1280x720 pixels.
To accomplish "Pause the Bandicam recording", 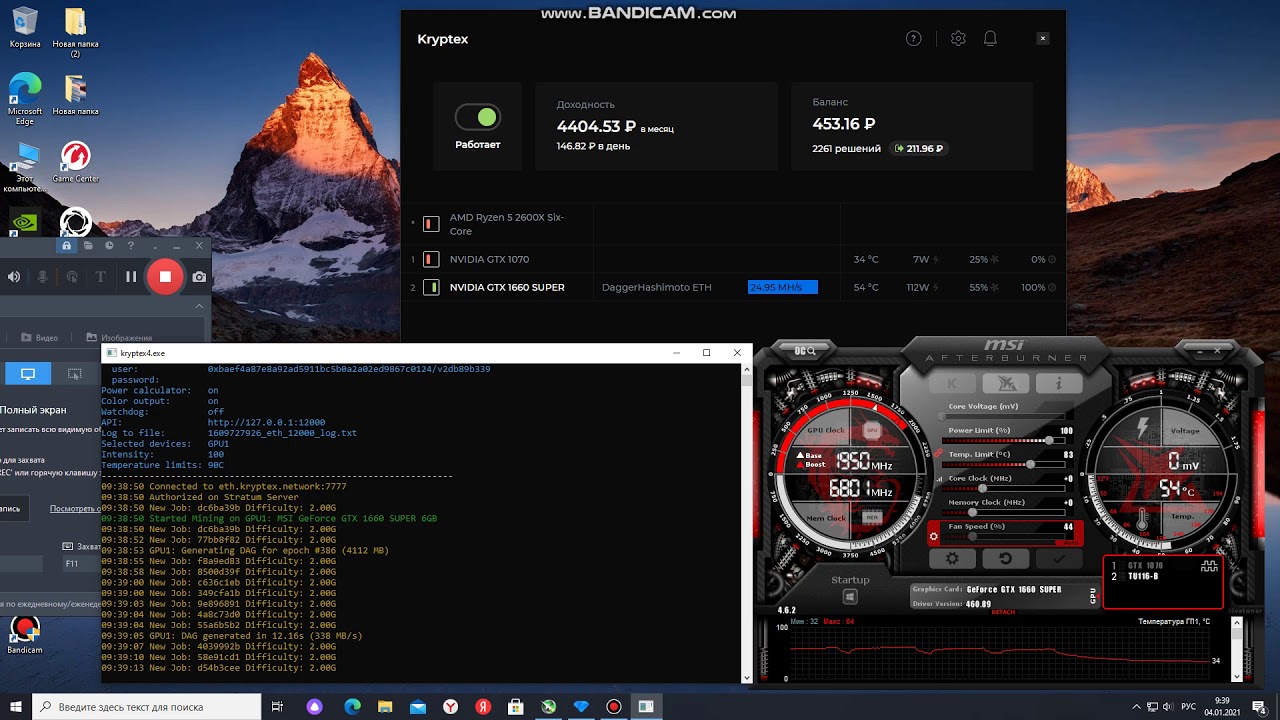I will [x=131, y=277].
